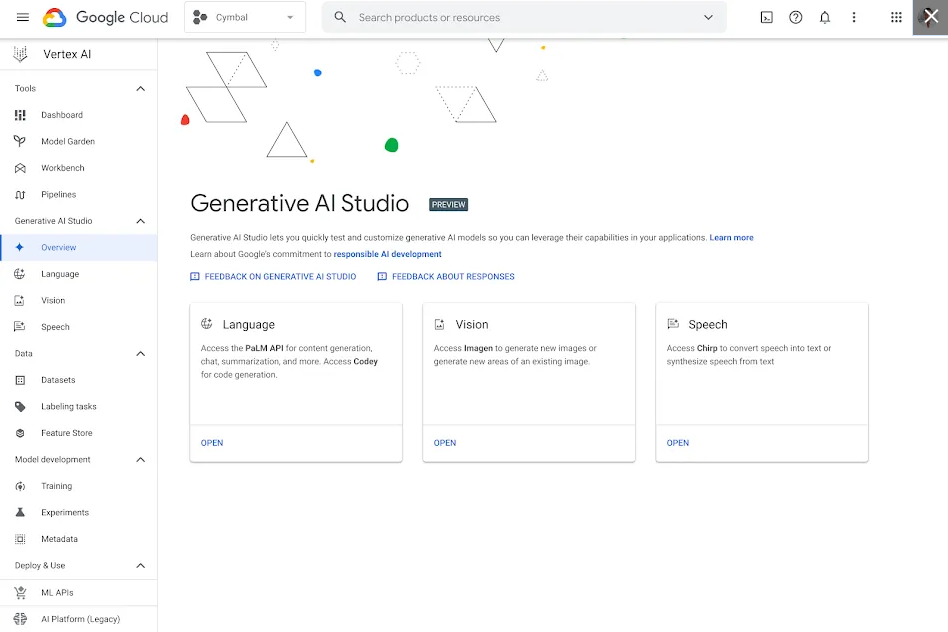Click the Language card globe icon

pyautogui.click(x=207, y=324)
